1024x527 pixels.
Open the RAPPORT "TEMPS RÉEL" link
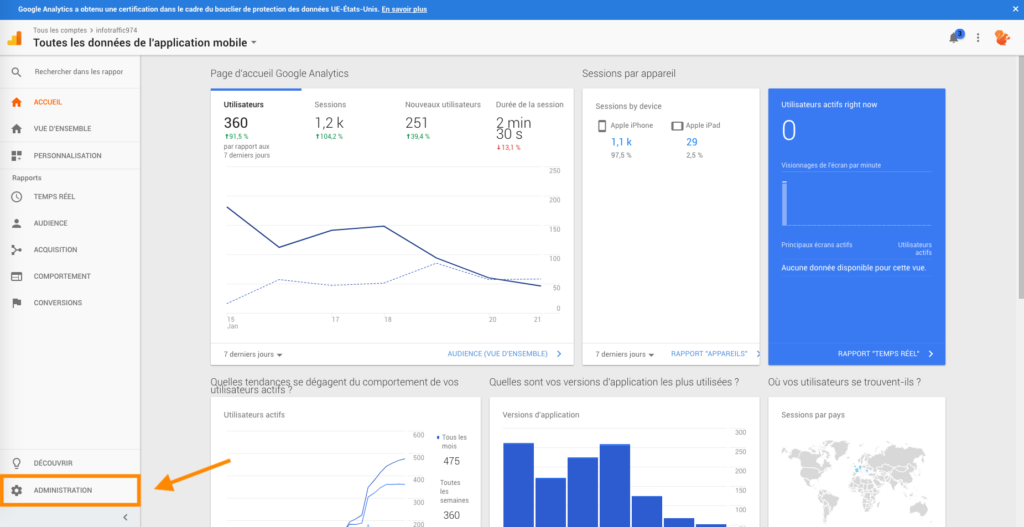pos(886,354)
